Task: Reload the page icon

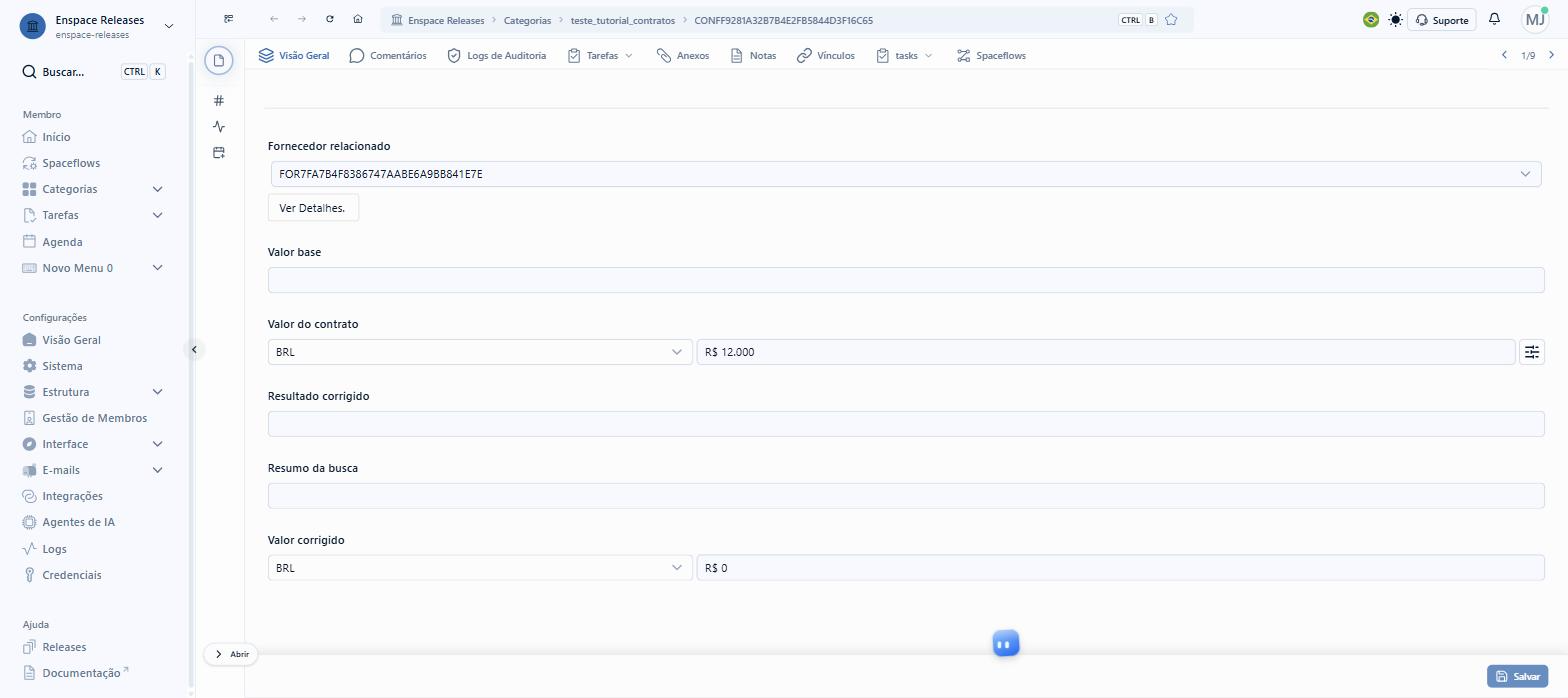Action: click(x=330, y=19)
